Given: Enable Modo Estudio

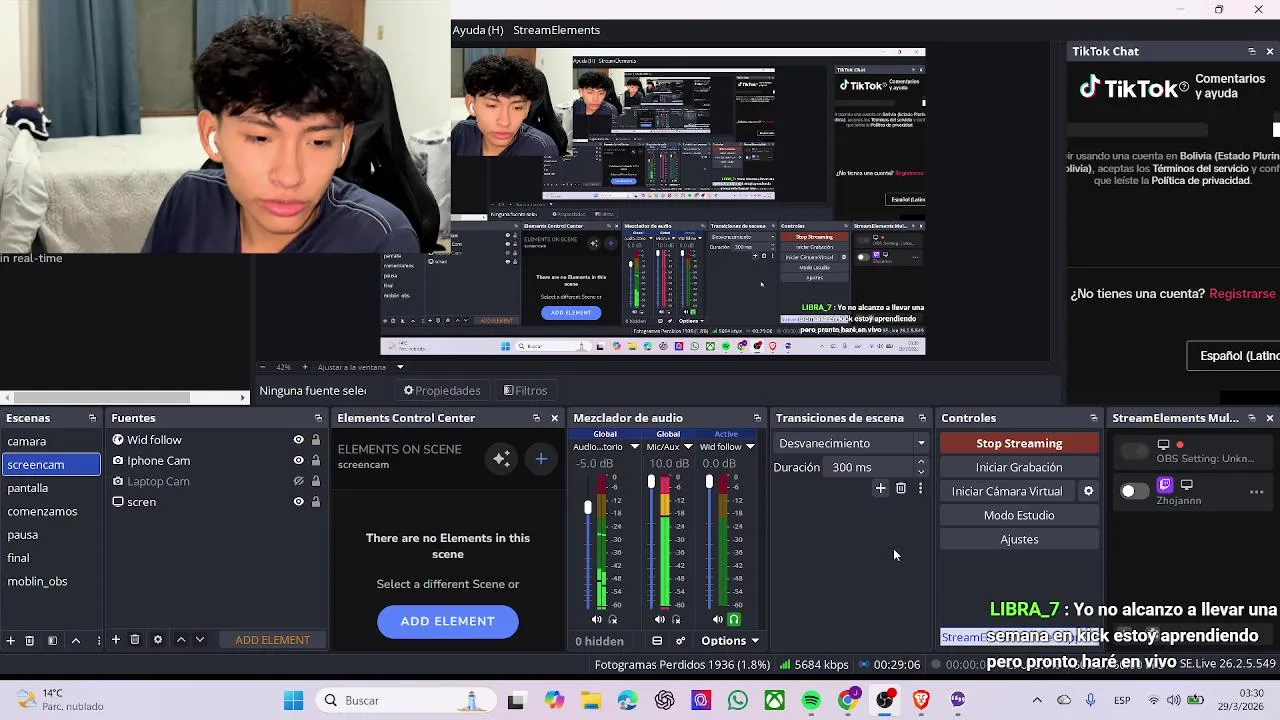Looking at the screenshot, I should pyautogui.click(x=1019, y=515).
